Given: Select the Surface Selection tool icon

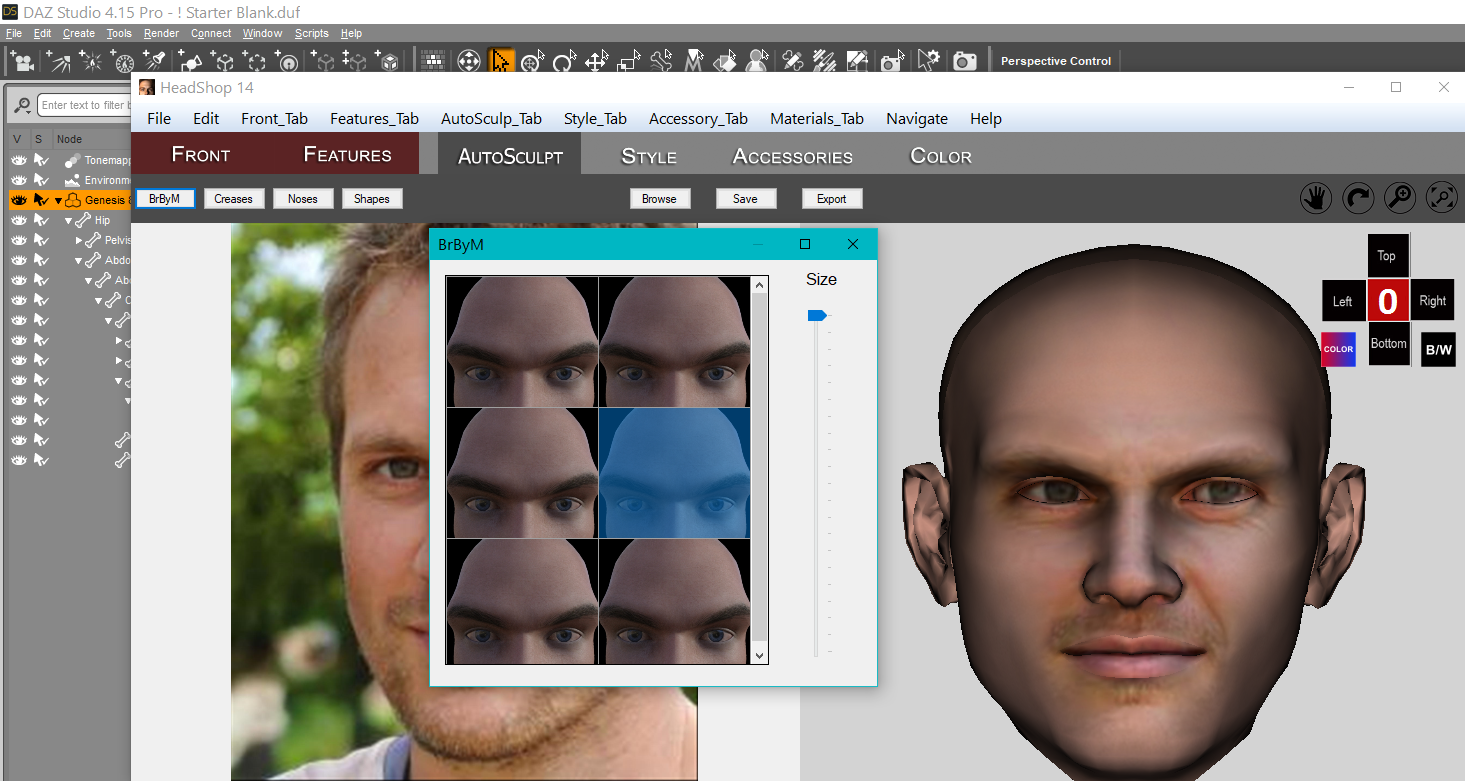Looking at the screenshot, I should pos(726,61).
